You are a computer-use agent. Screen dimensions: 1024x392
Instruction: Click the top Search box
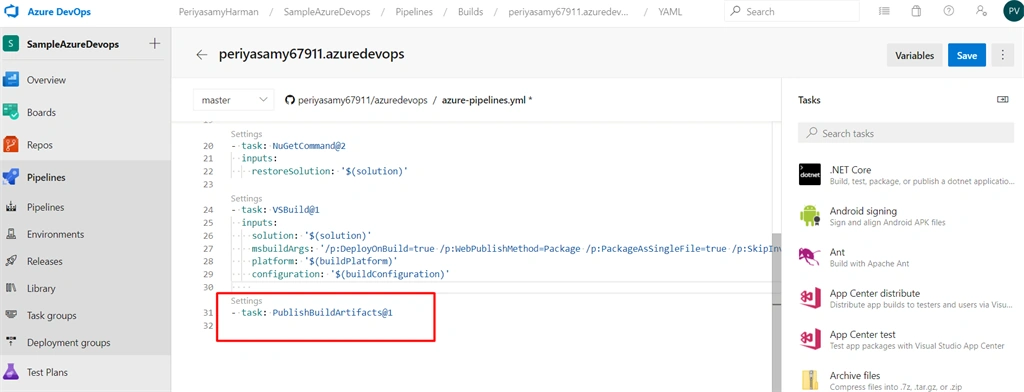click(x=792, y=11)
